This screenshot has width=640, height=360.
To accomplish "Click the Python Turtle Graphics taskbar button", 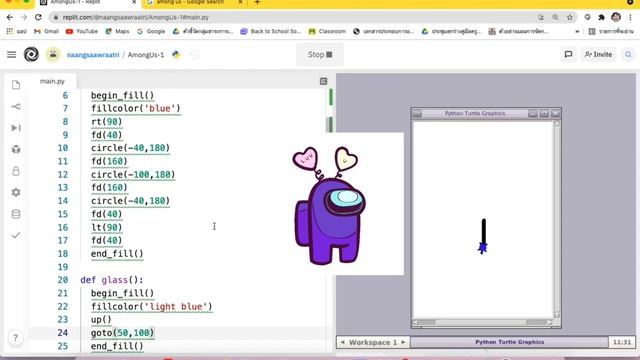I will [x=509, y=342].
